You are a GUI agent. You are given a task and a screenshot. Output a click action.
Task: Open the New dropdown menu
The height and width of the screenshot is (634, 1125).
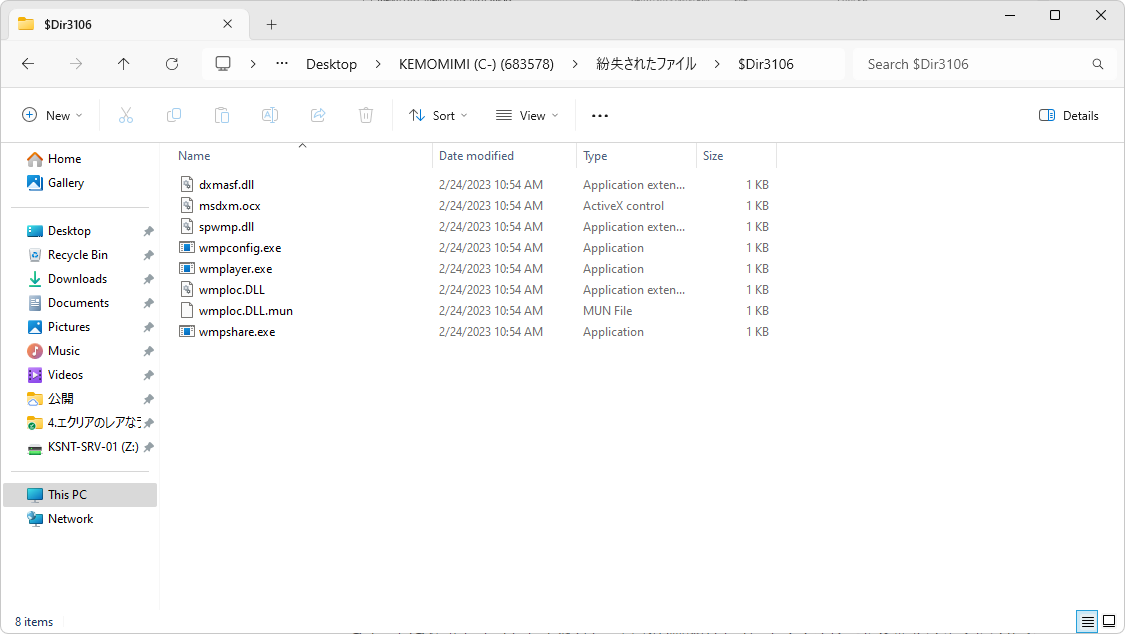point(52,115)
